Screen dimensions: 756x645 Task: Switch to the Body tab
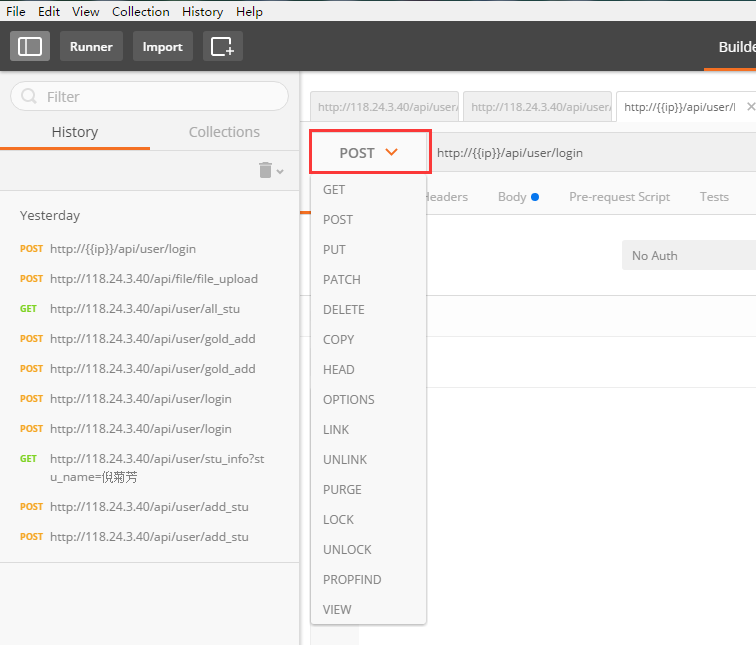click(x=512, y=197)
